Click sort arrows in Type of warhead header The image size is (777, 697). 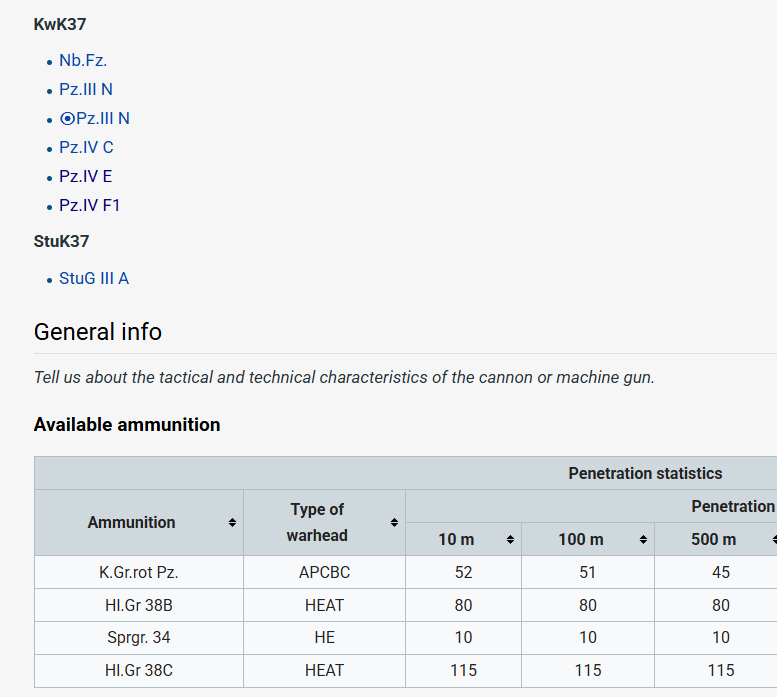tap(394, 523)
